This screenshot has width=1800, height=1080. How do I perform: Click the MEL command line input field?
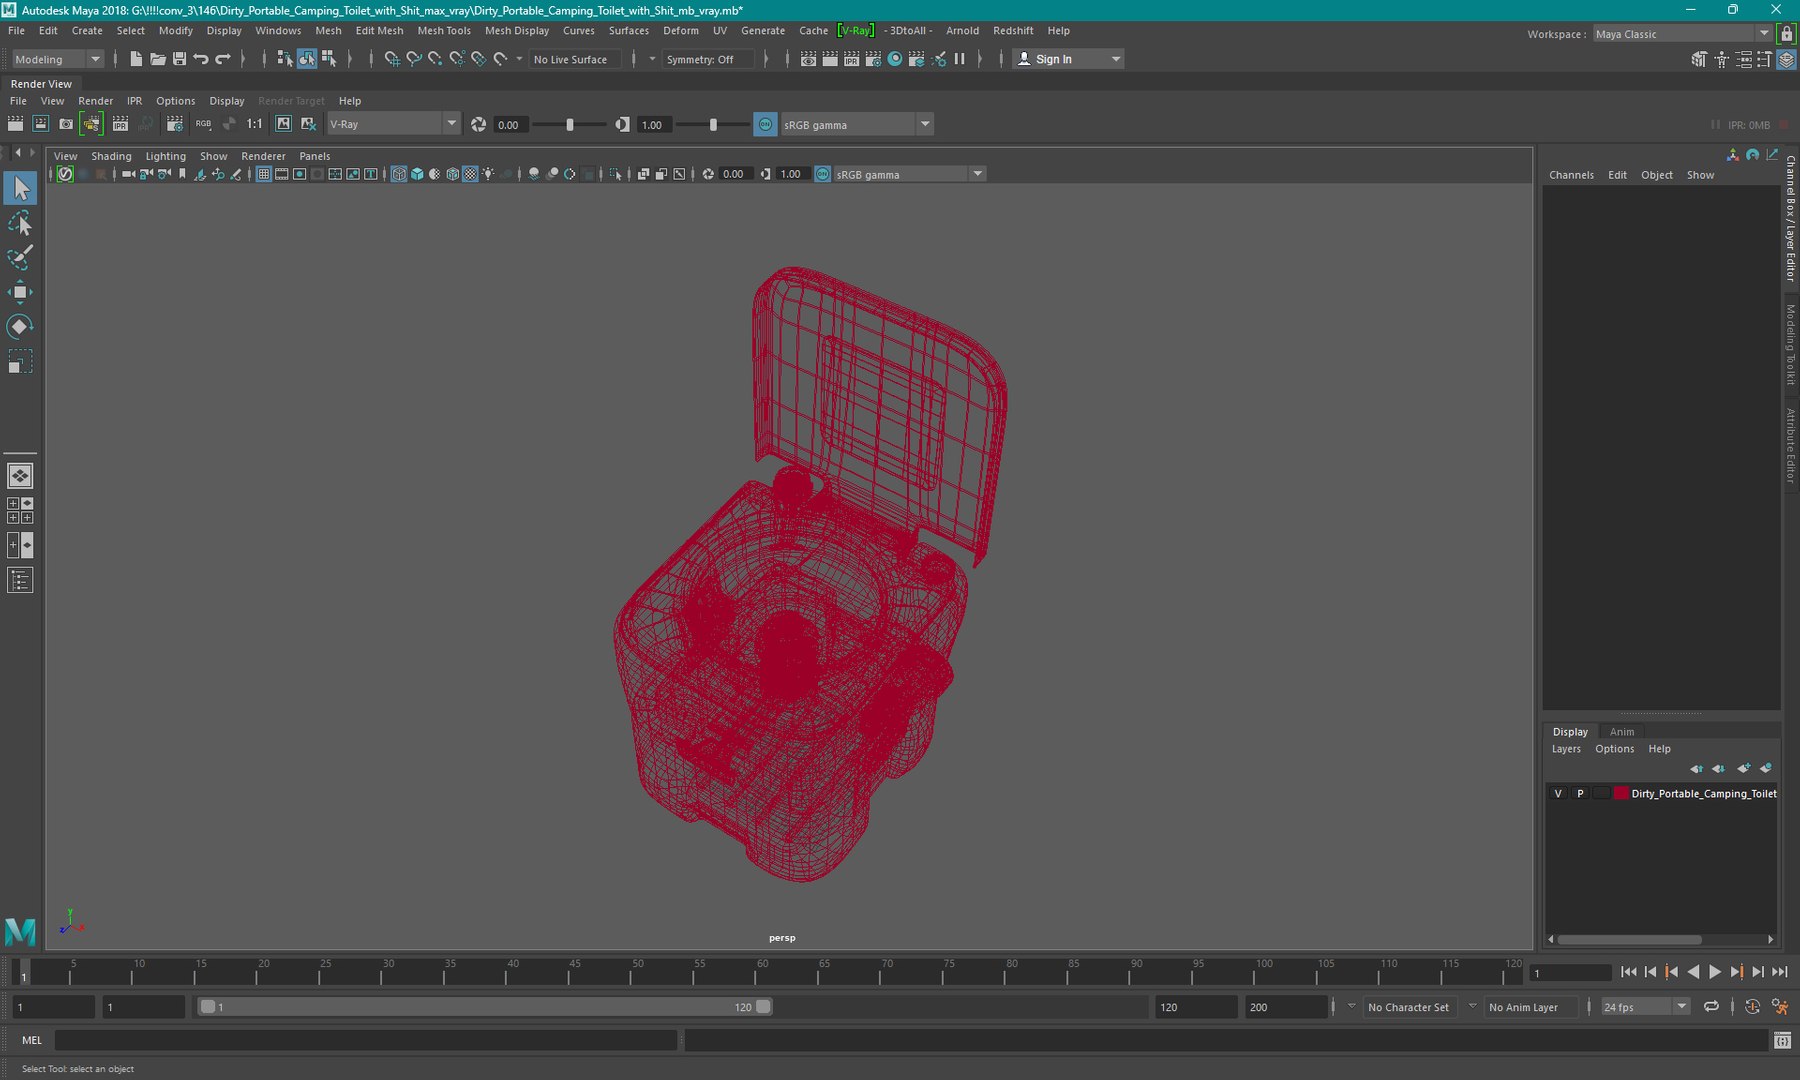coord(365,1040)
